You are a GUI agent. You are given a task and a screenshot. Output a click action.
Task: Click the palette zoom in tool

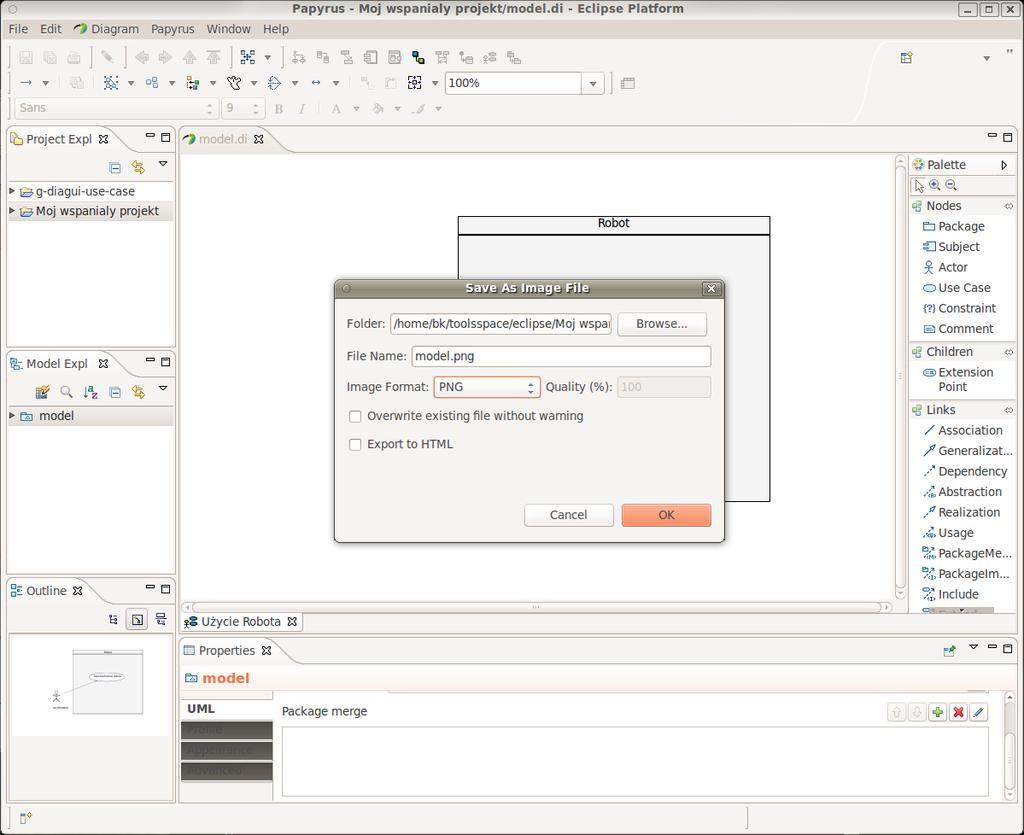pos(935,185)
